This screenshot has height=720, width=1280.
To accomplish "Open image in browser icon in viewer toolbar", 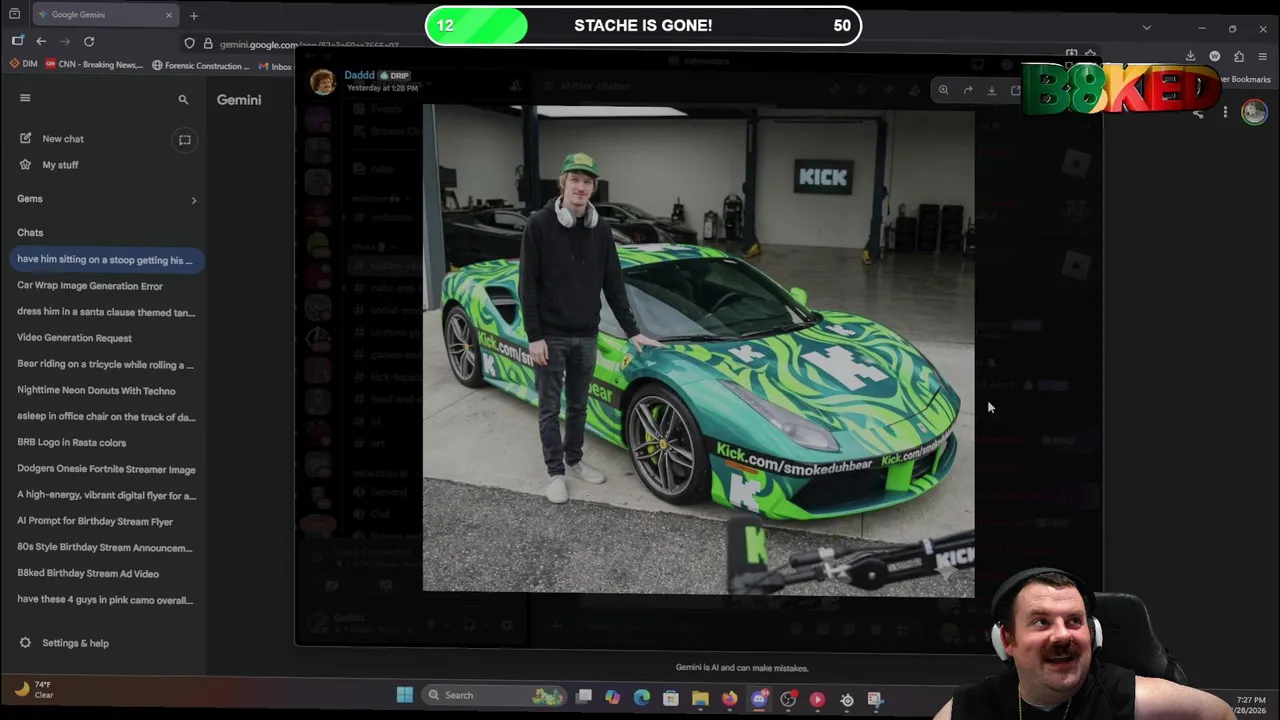I will tap(1016, 90).
